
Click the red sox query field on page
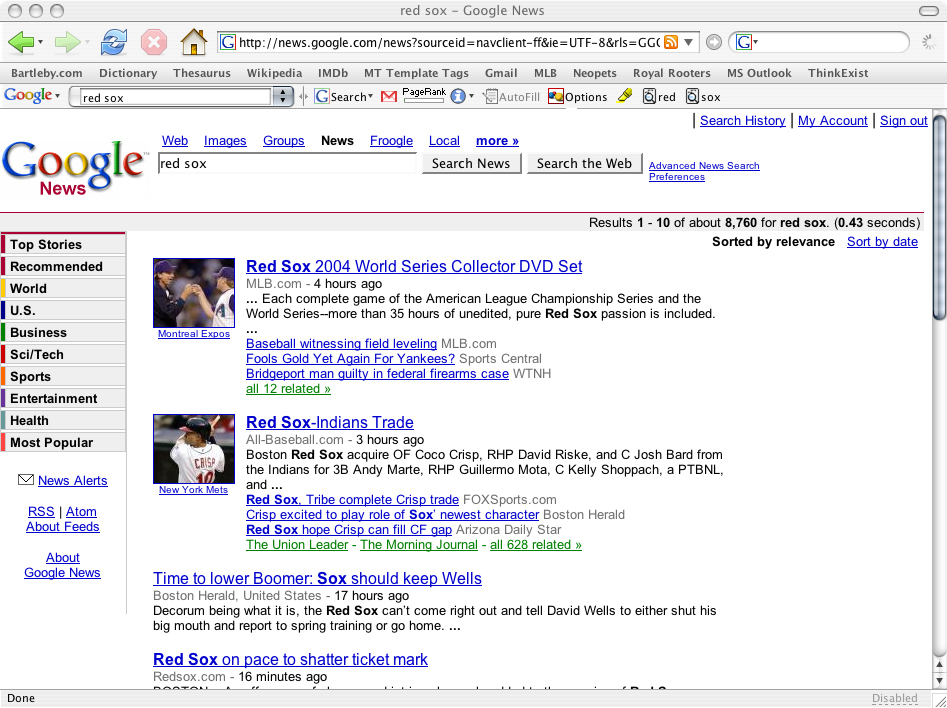tap(287, 164)
